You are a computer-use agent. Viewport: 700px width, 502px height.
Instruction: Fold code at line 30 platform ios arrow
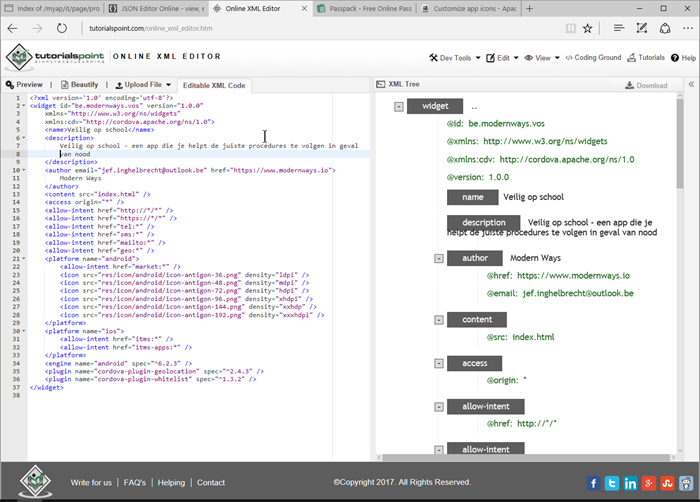pos(24,331)
